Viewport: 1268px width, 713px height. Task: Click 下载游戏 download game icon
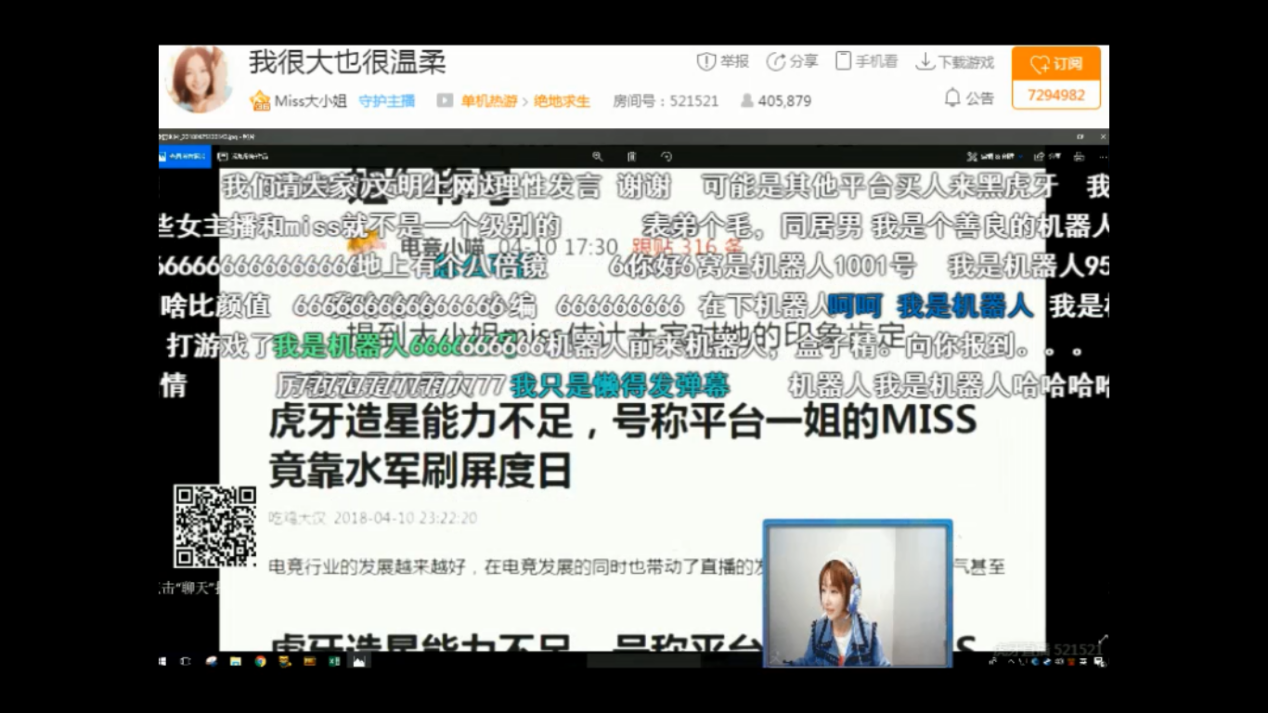(x=925, y=62)
